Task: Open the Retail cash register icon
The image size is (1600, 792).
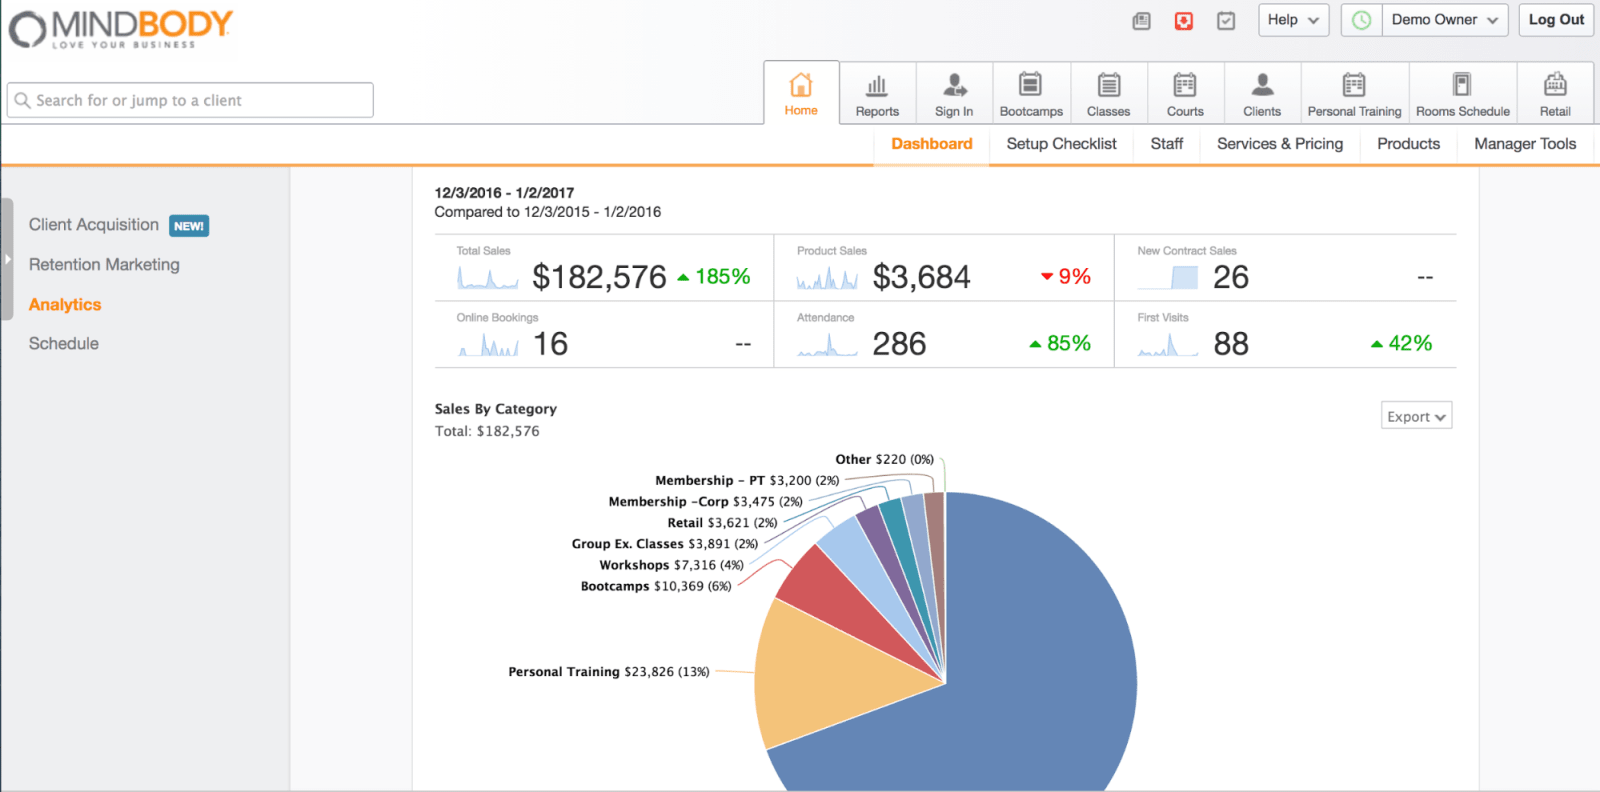Action: [1555, 84]
